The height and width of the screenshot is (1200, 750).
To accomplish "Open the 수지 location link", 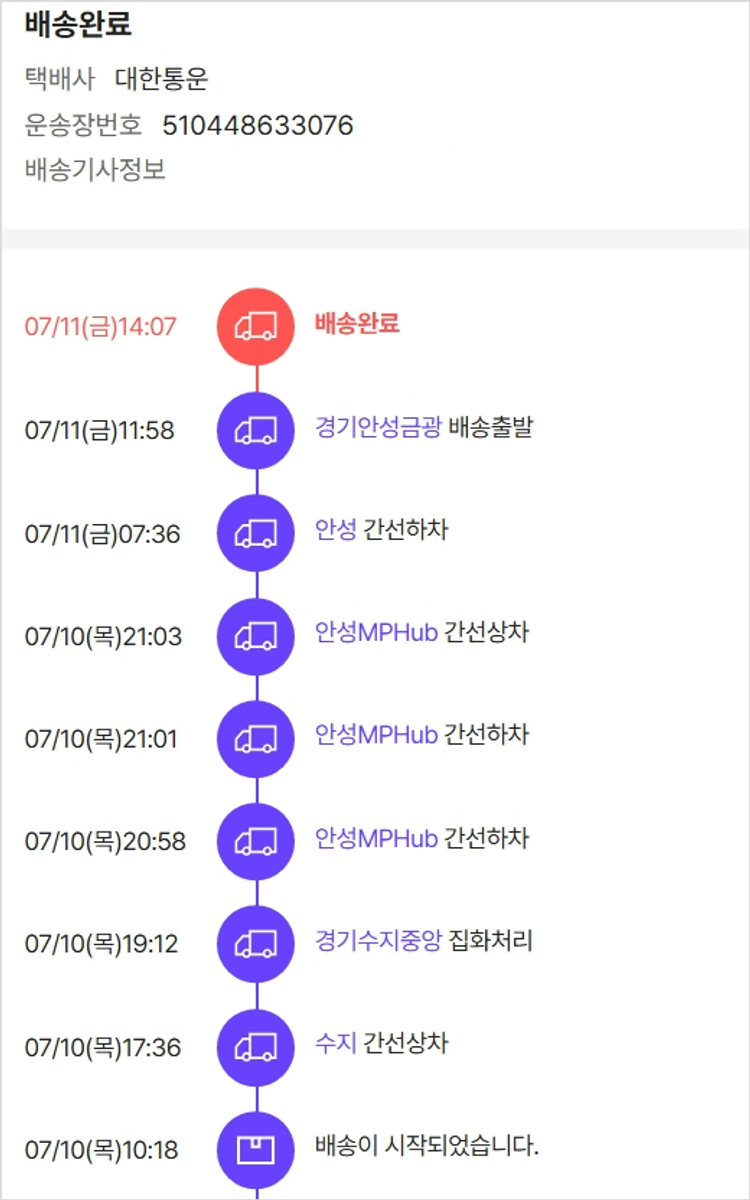I will (x=335, y=1043).
